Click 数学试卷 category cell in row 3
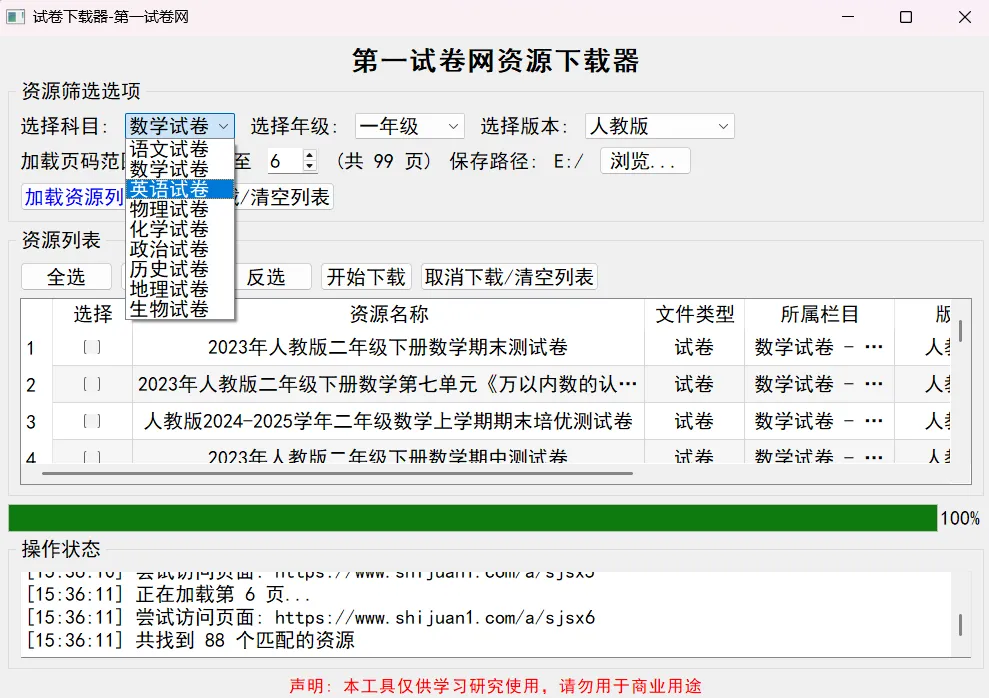Image resolution: width=989 pixels, height=698 pixels. point(819,421)
